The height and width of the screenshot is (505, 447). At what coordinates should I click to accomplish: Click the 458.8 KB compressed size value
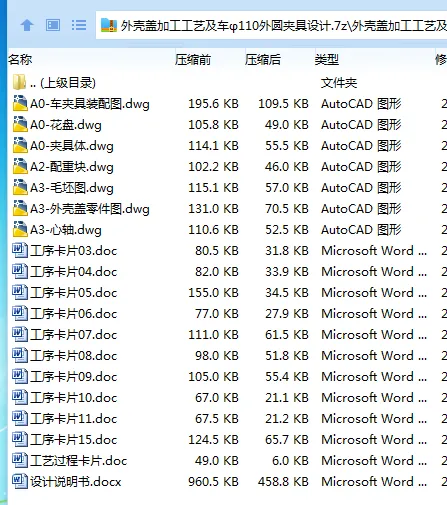[283, 482]
